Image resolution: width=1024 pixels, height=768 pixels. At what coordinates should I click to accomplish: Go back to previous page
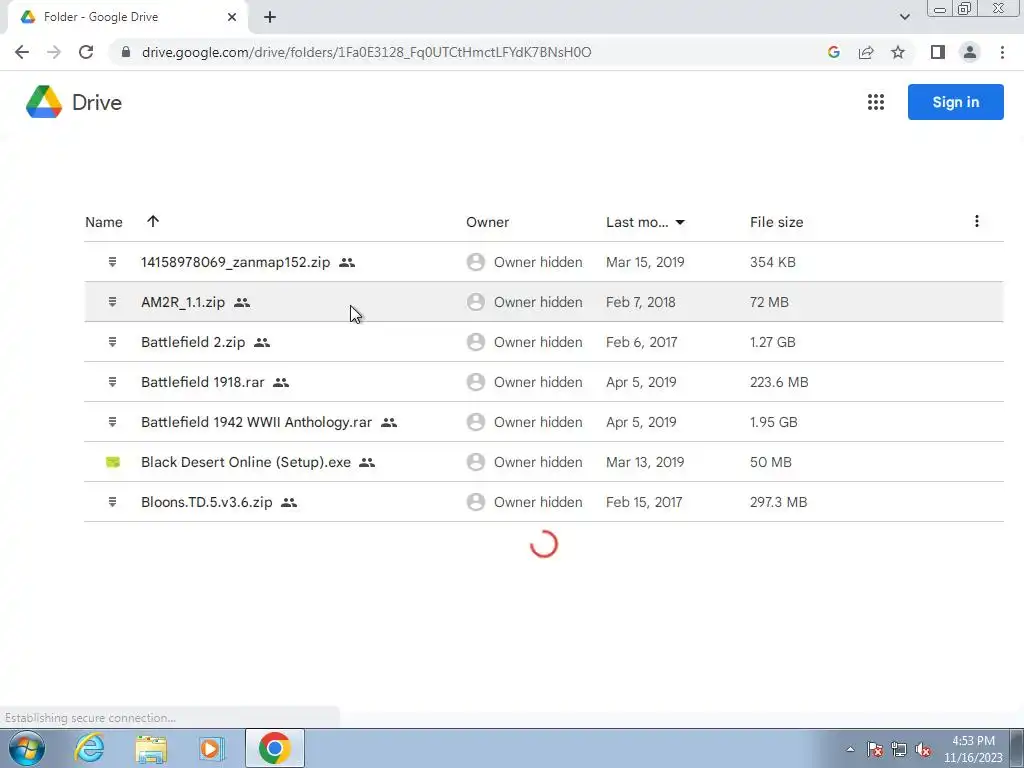[22, 52]
